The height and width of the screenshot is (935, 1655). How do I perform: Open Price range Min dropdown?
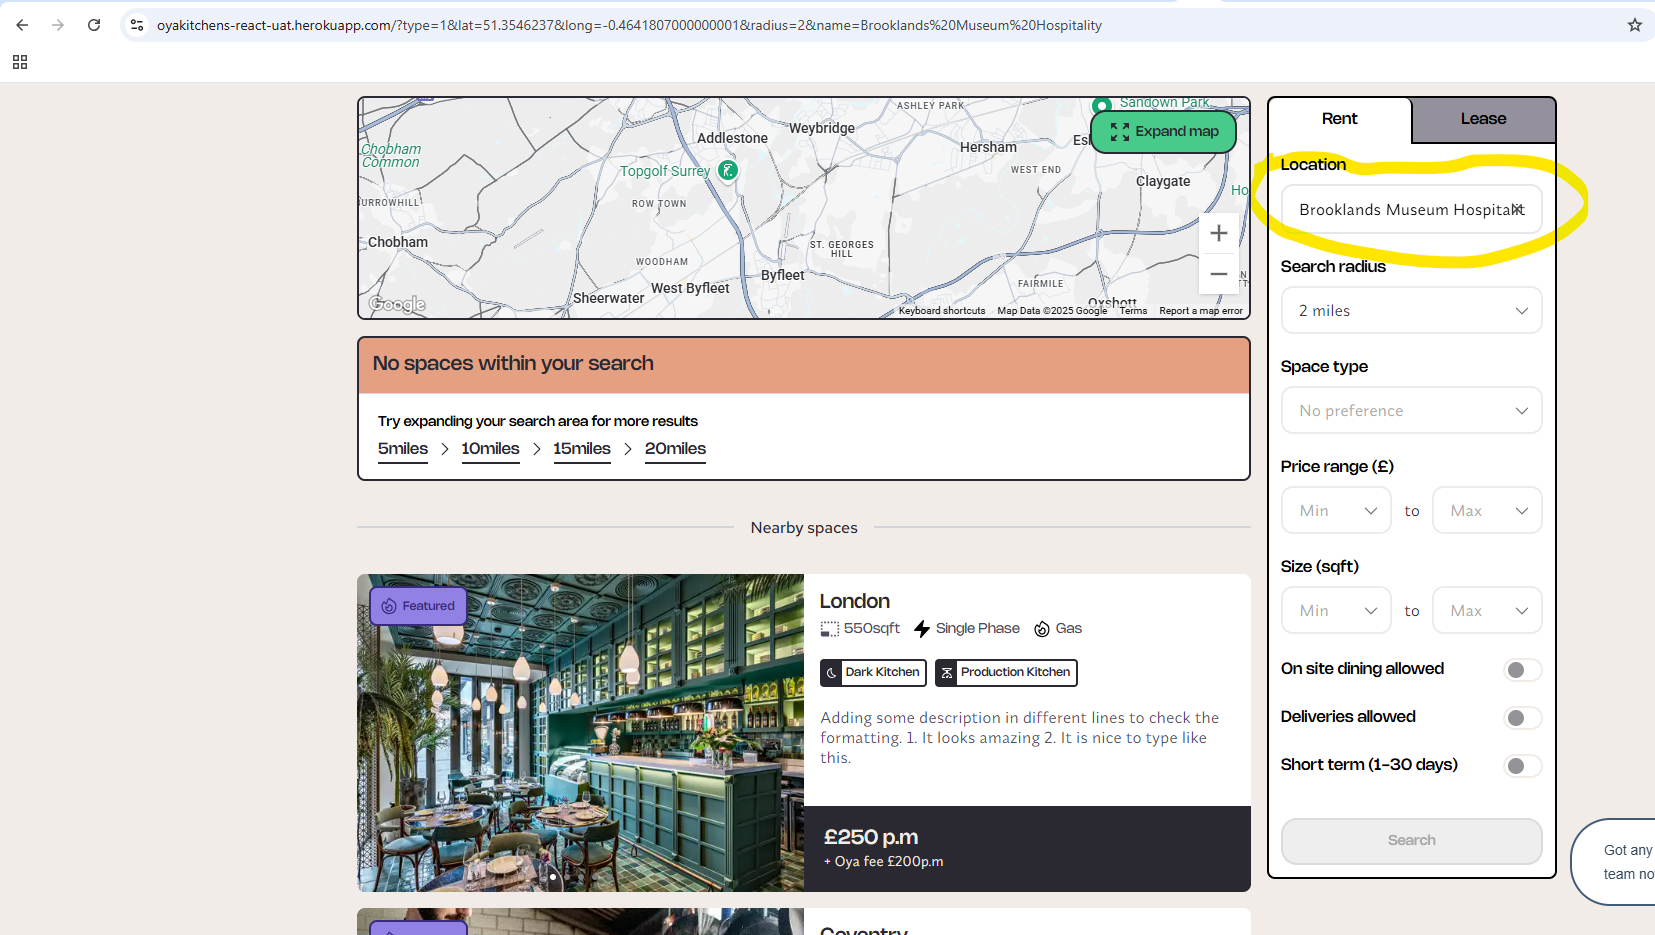(1336, 511)
